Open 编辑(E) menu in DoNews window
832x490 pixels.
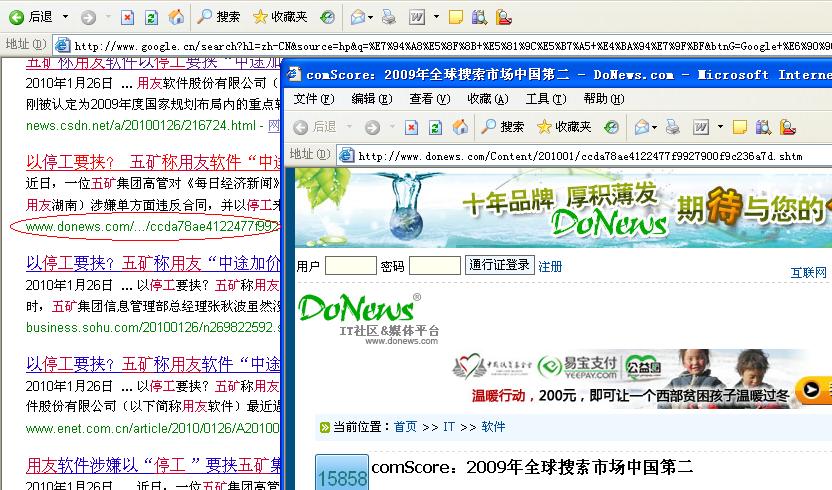[x=372, y=99]
